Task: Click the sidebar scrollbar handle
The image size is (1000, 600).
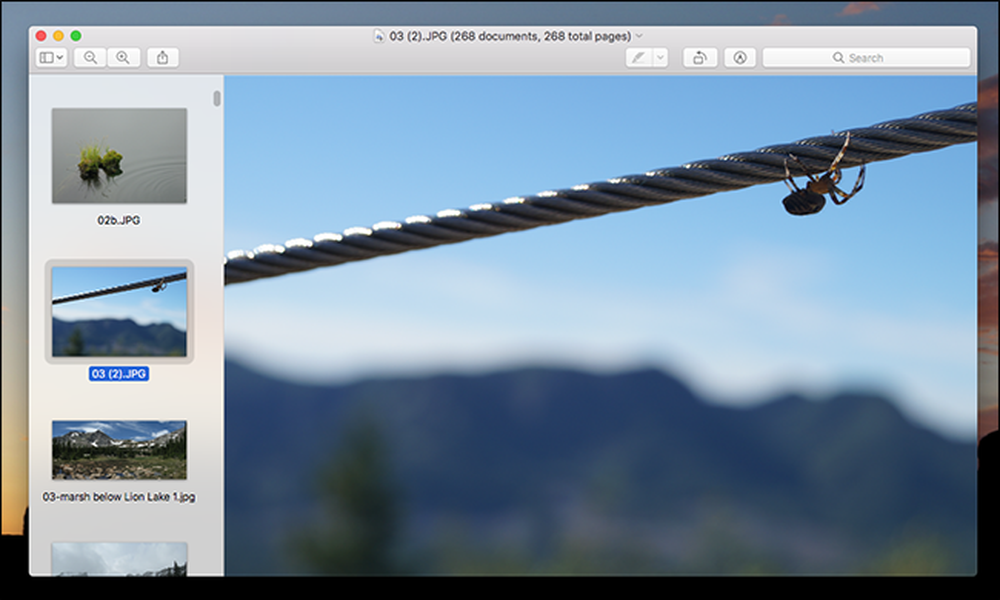Action: click(x=217, y=98)
